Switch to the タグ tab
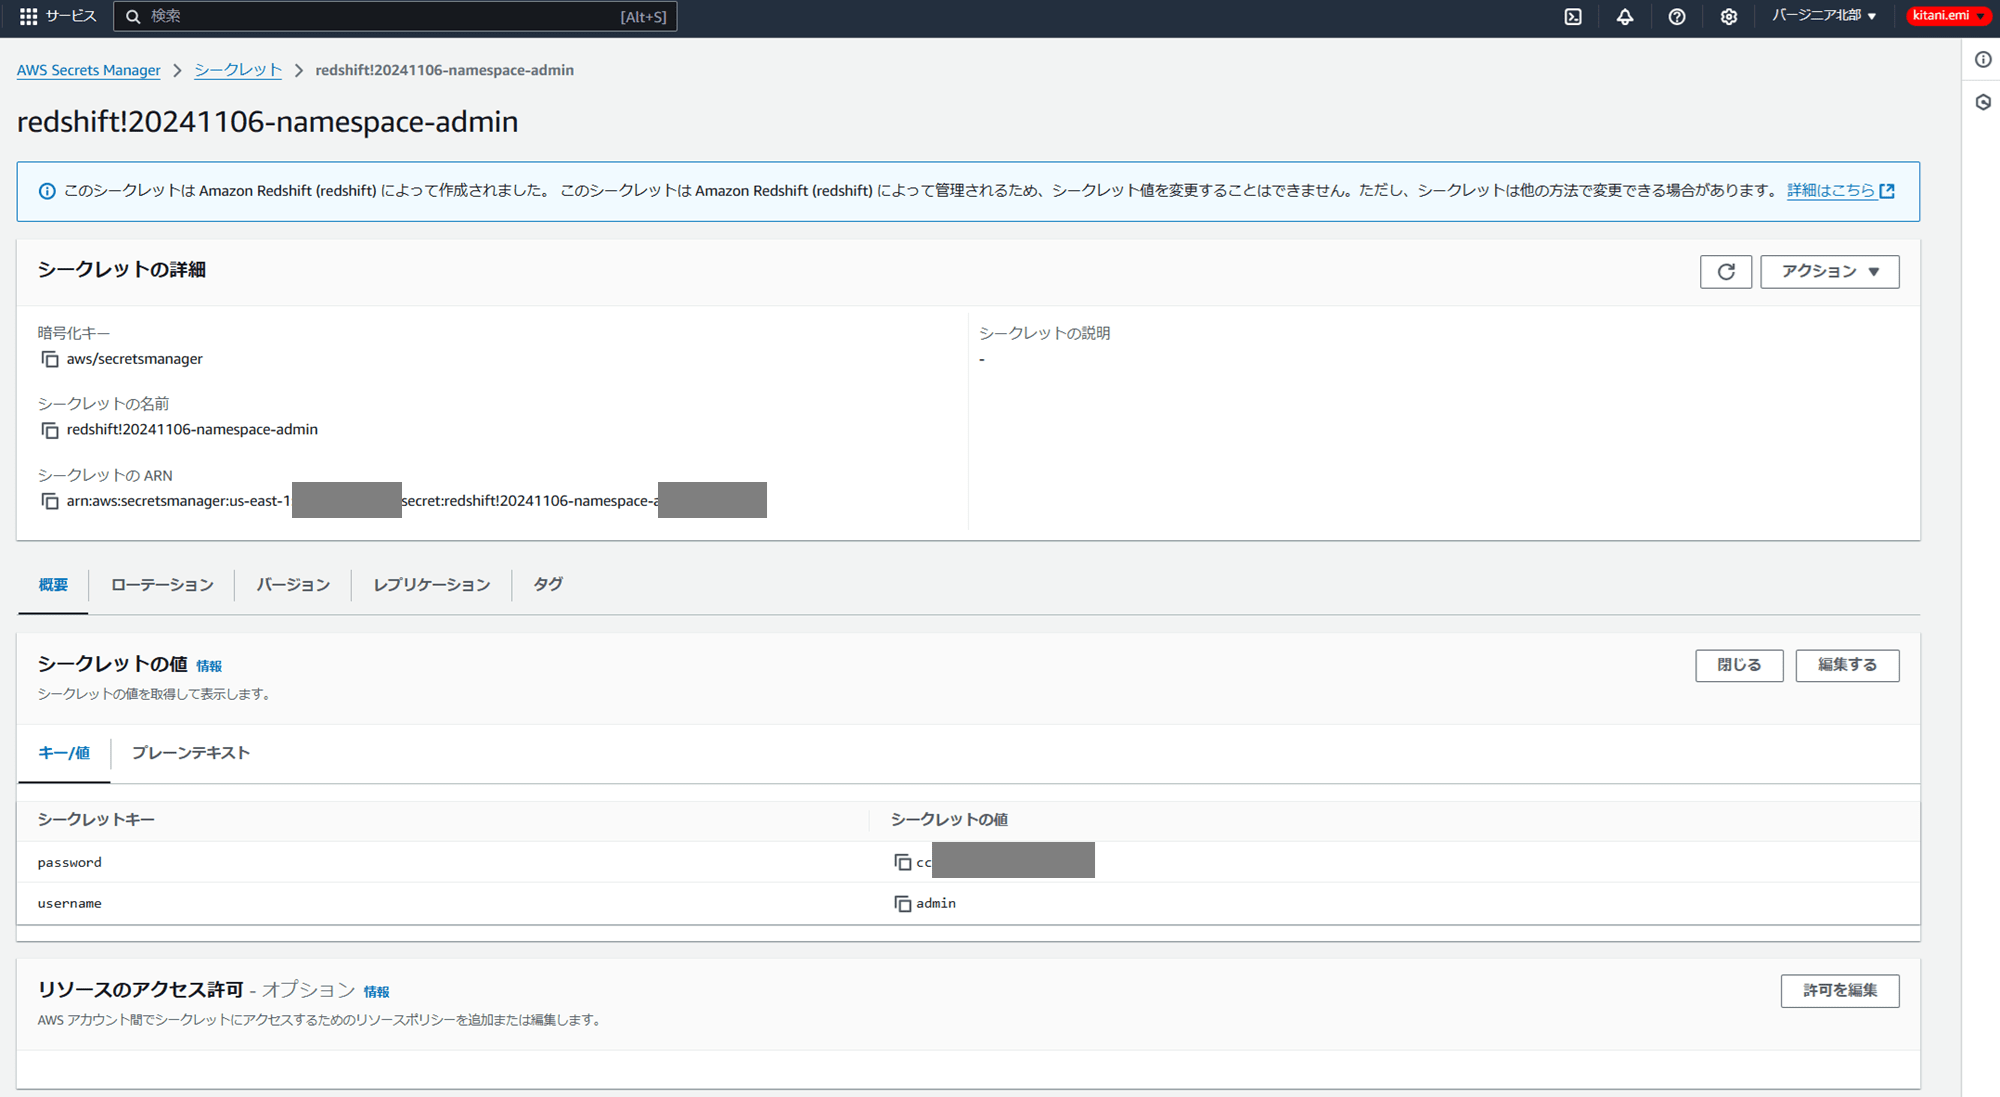The width and height of the screenshot is (2000, 1097). pos(547,585)
